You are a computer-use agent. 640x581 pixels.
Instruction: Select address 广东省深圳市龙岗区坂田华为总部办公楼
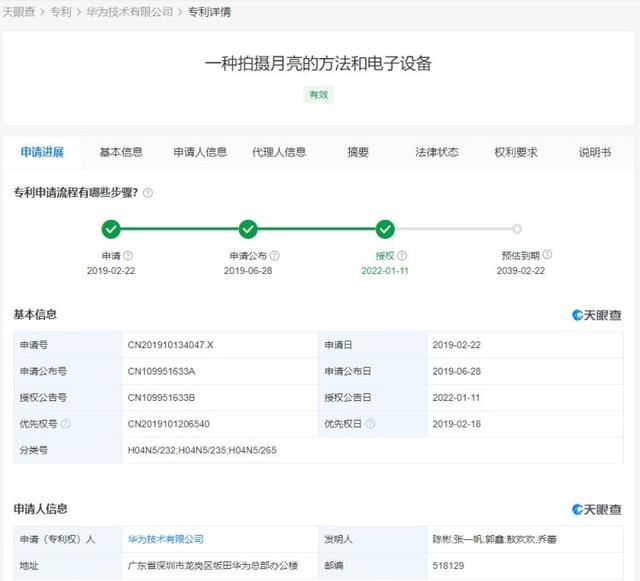click(213, 565)
